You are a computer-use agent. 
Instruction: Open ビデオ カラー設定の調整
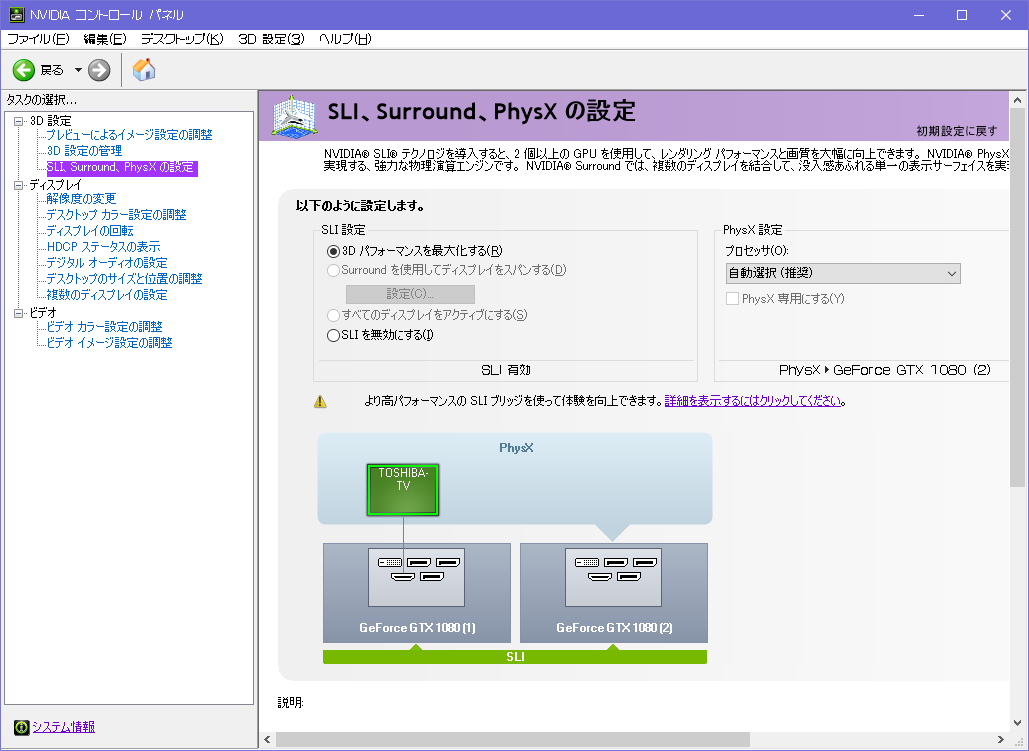[104, 326]
